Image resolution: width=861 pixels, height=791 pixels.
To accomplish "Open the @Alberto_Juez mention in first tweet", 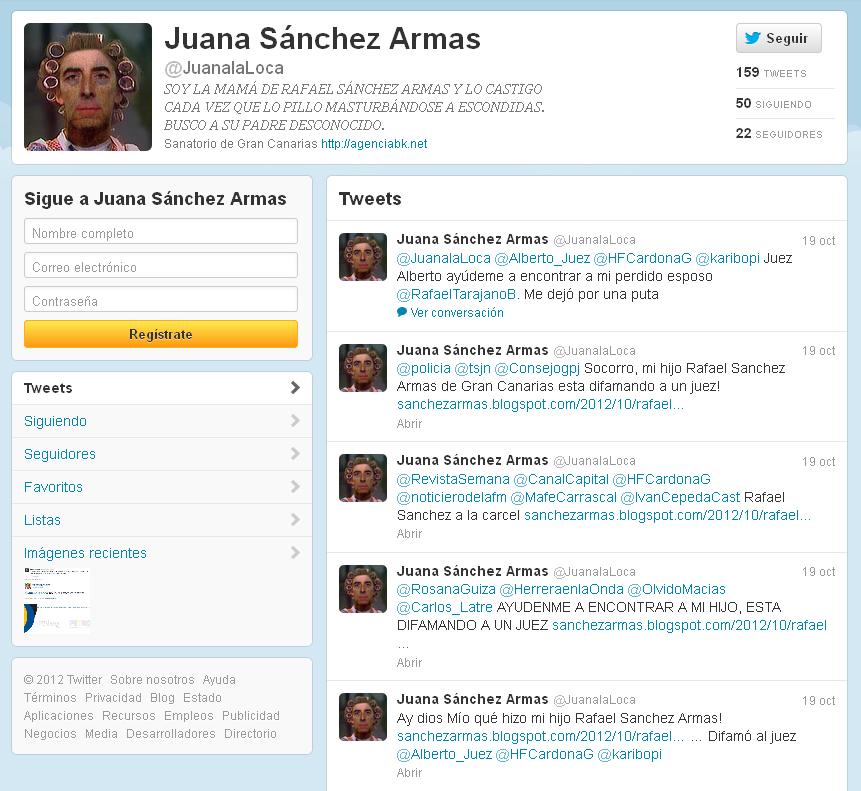I will (542, 258).
